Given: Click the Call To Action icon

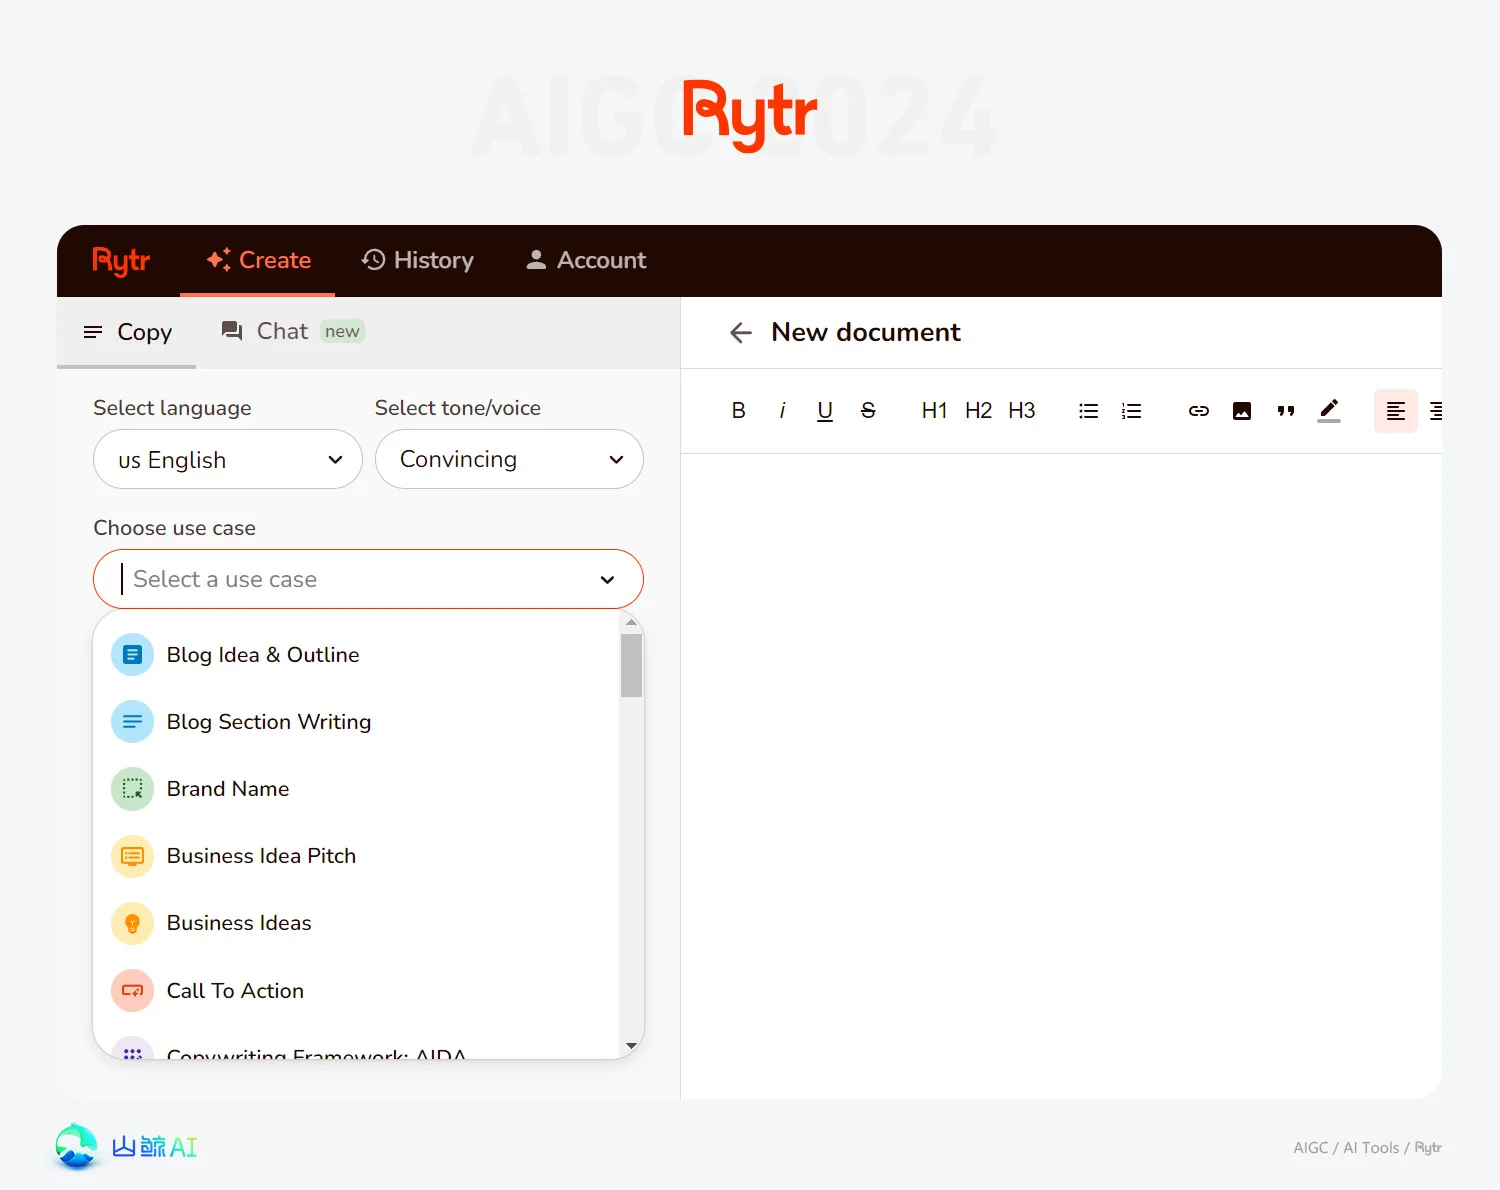Looking at the screenshot, I should click(132, 990).
